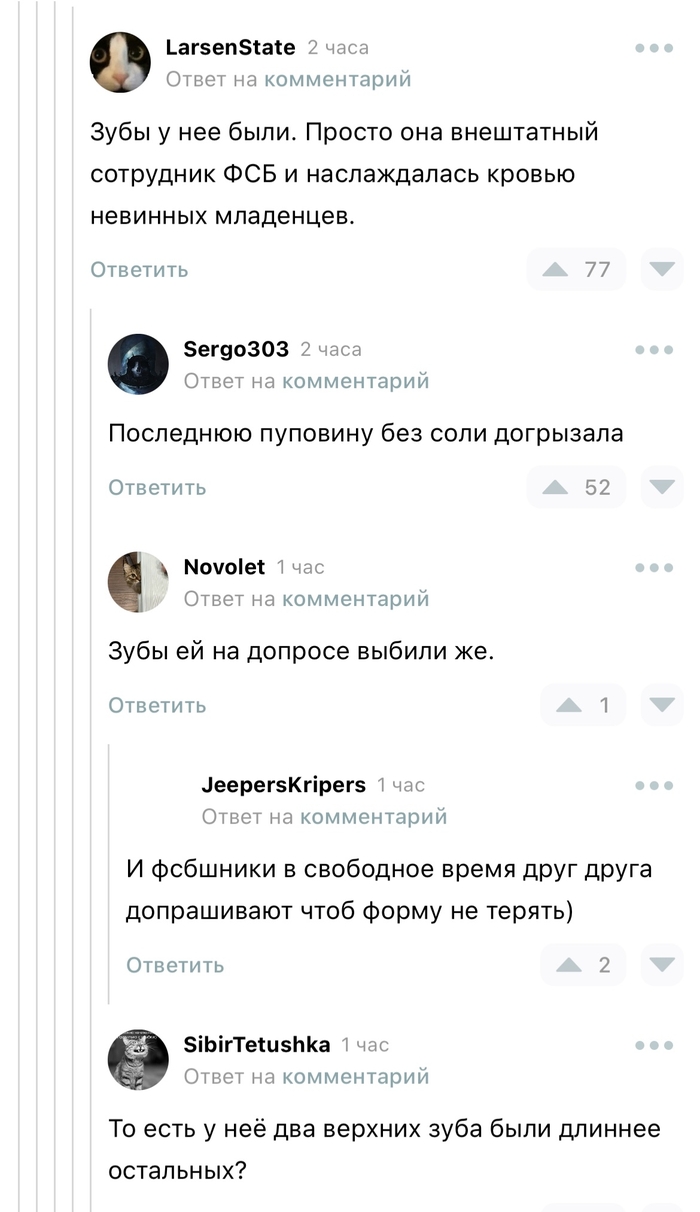Open SibirTetushka's username profile

(x=257, y=1045)
